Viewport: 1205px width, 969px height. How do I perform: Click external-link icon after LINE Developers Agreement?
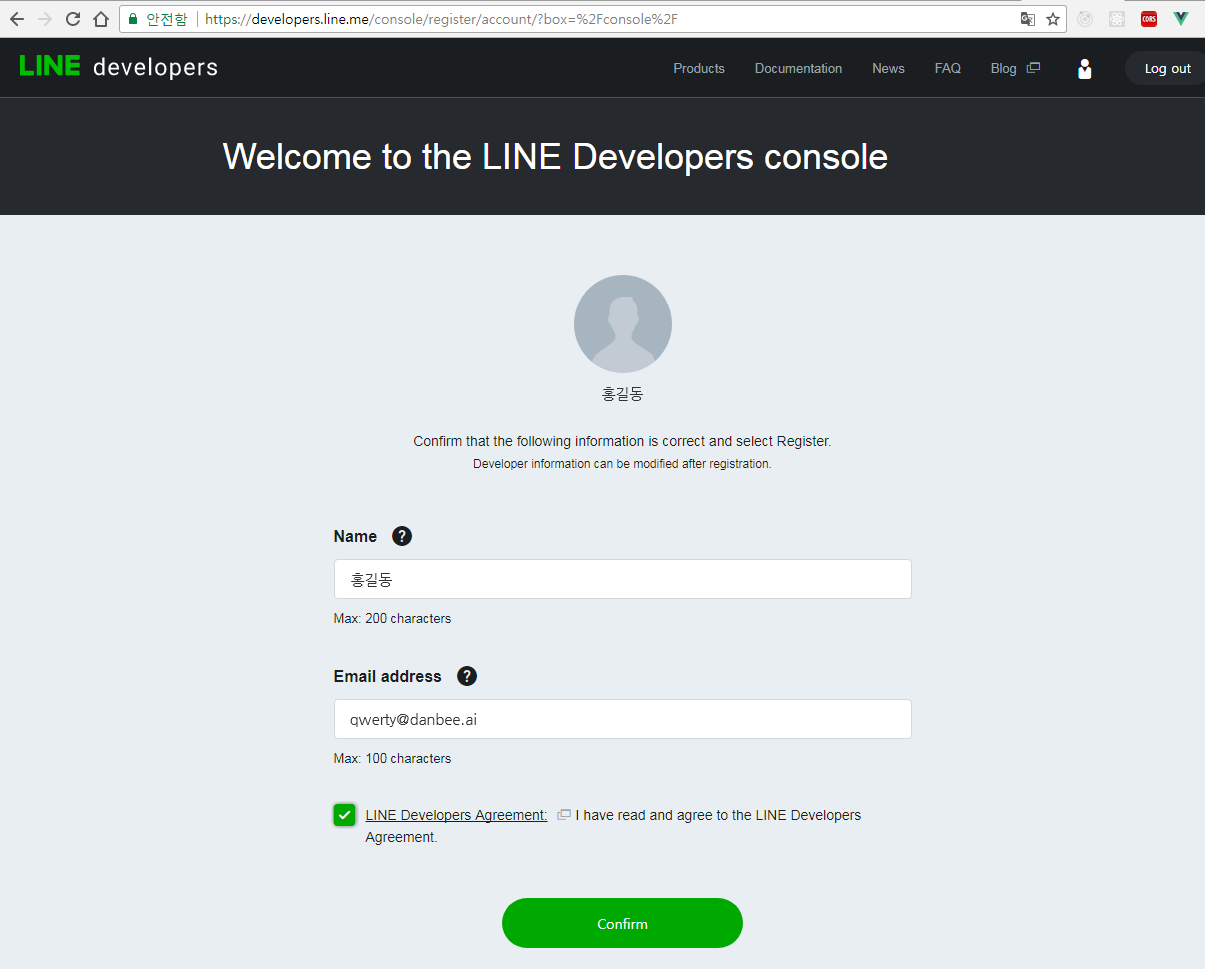[x=564, y=815]
